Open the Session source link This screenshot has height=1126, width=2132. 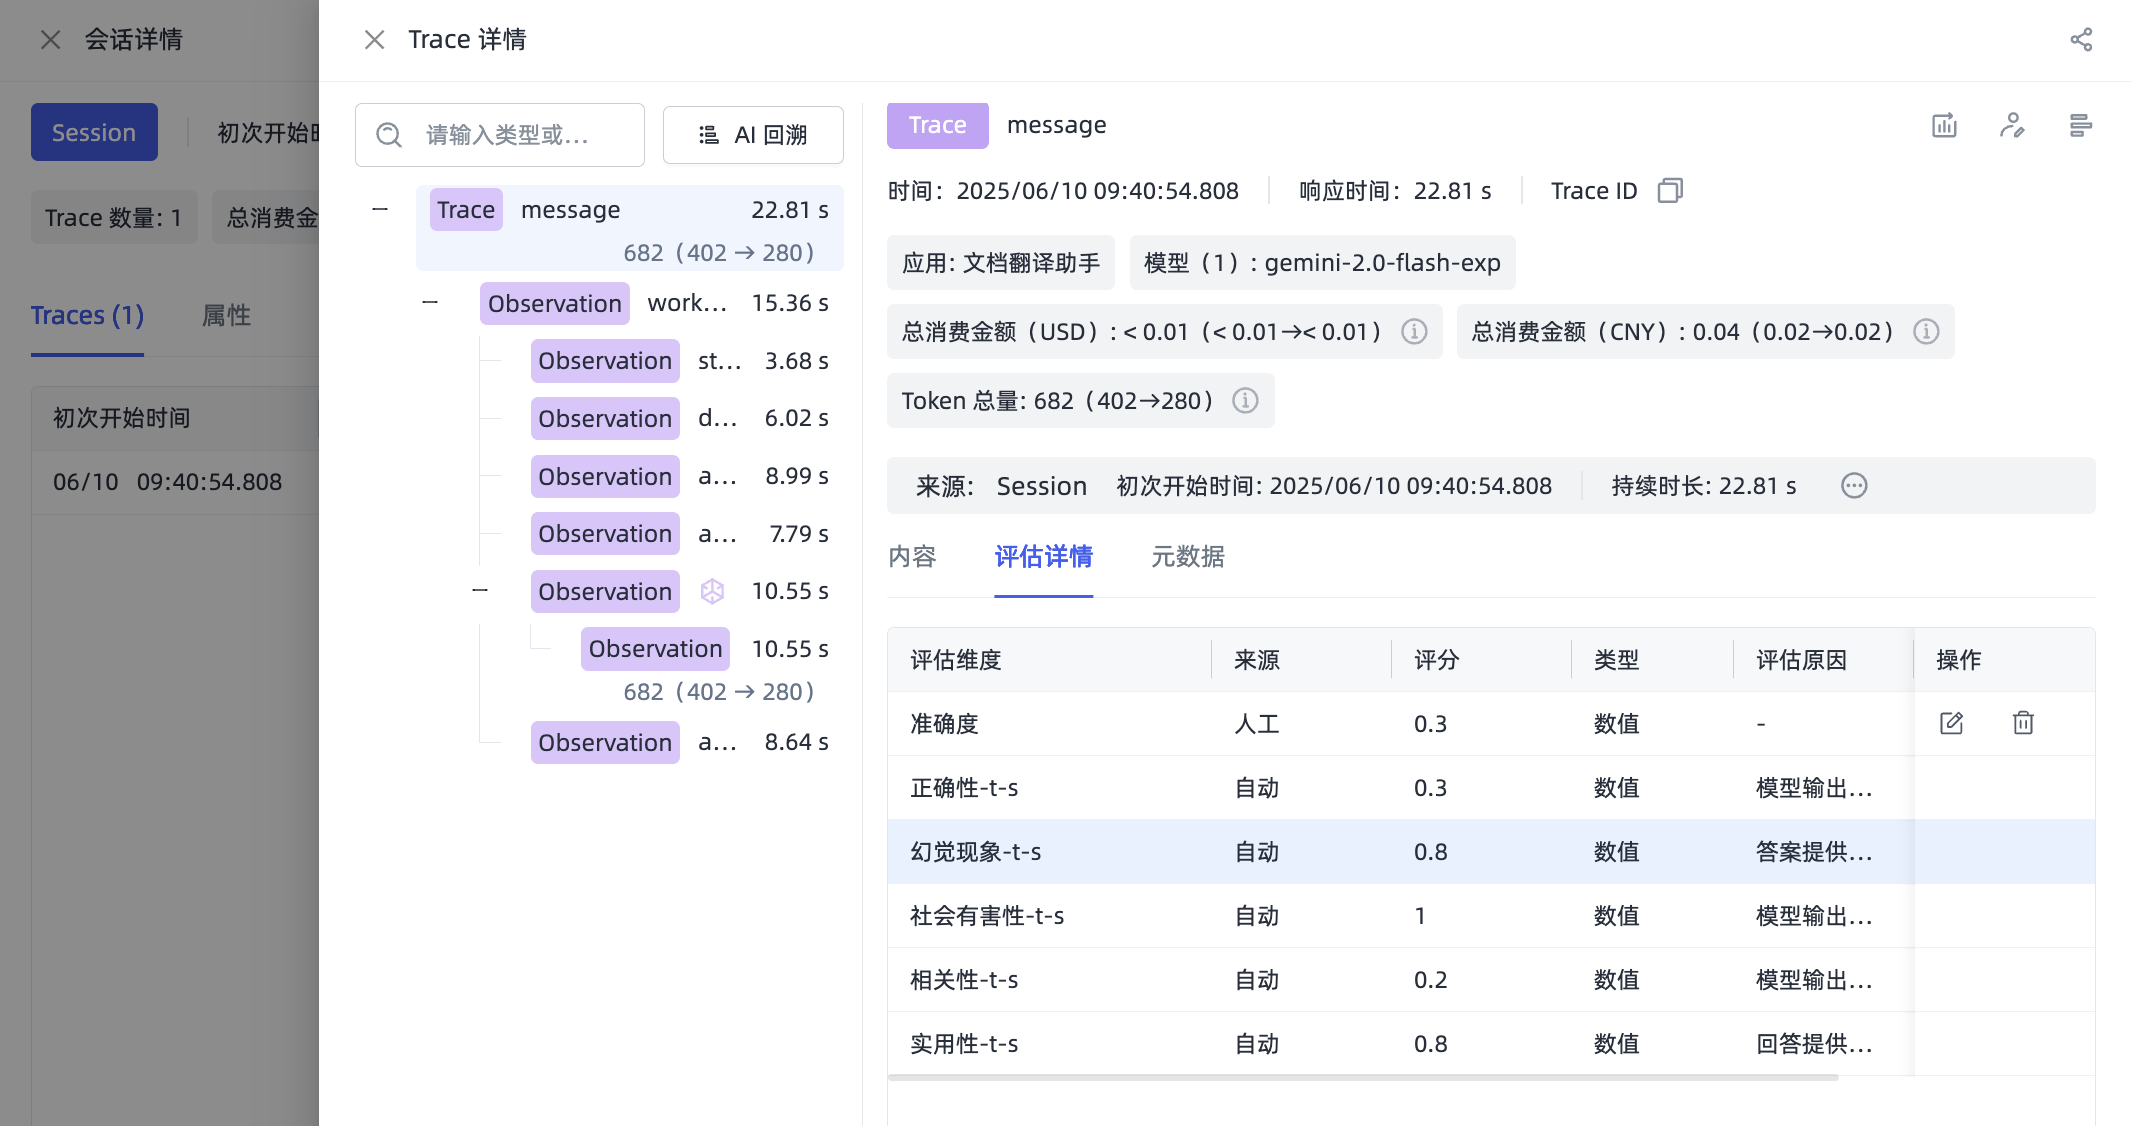[1041, 486]
